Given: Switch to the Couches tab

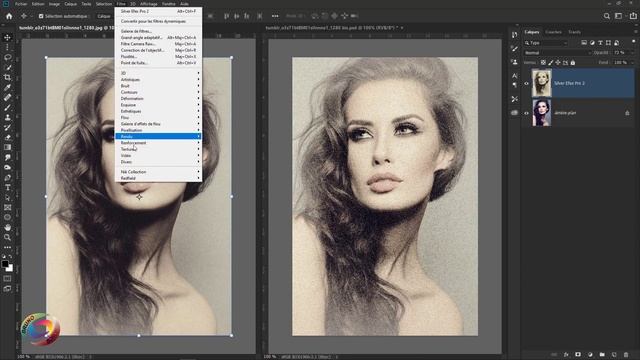Looking at the screenshot, I should 553,32.
